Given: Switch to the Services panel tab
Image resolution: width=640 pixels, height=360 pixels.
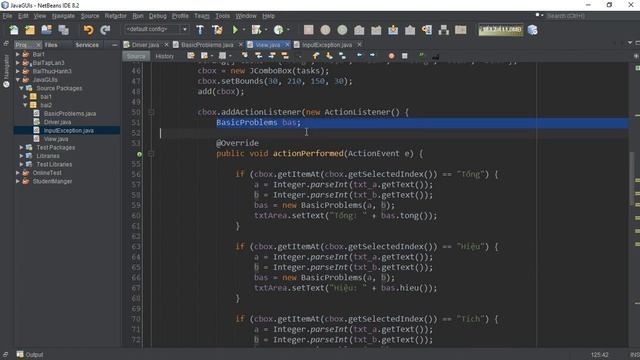Looking at the screenshot, I should (x=87, y=45).
